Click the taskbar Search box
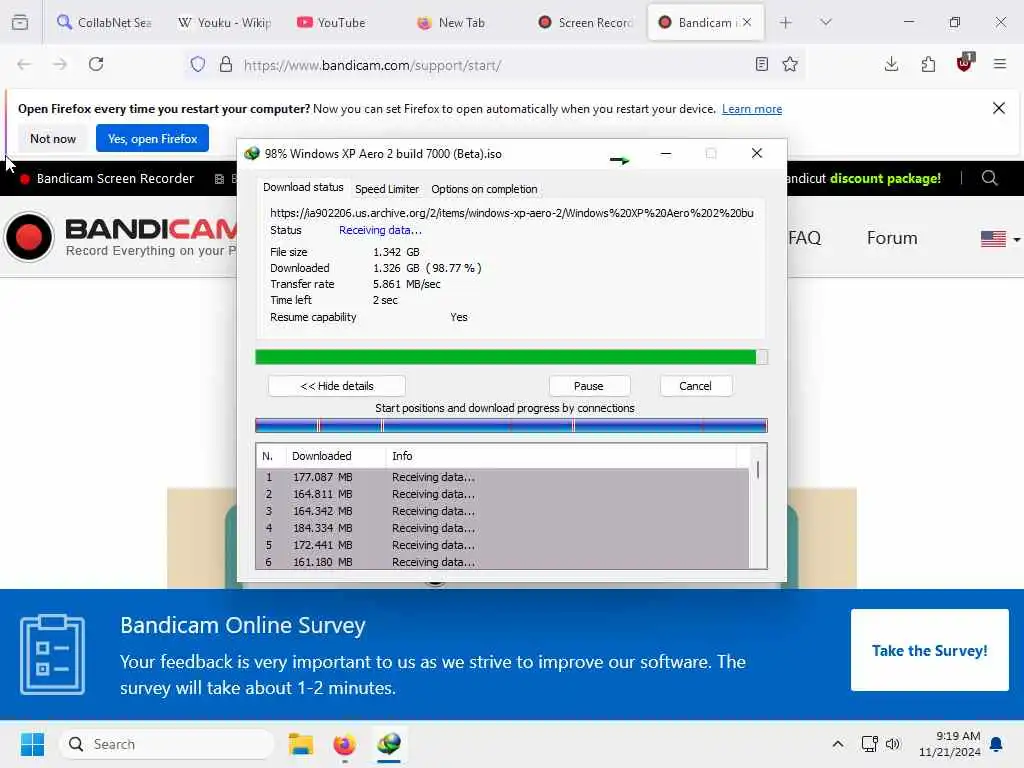The width and height of the screenshot is (1024, 768). [x=167, y=744]
